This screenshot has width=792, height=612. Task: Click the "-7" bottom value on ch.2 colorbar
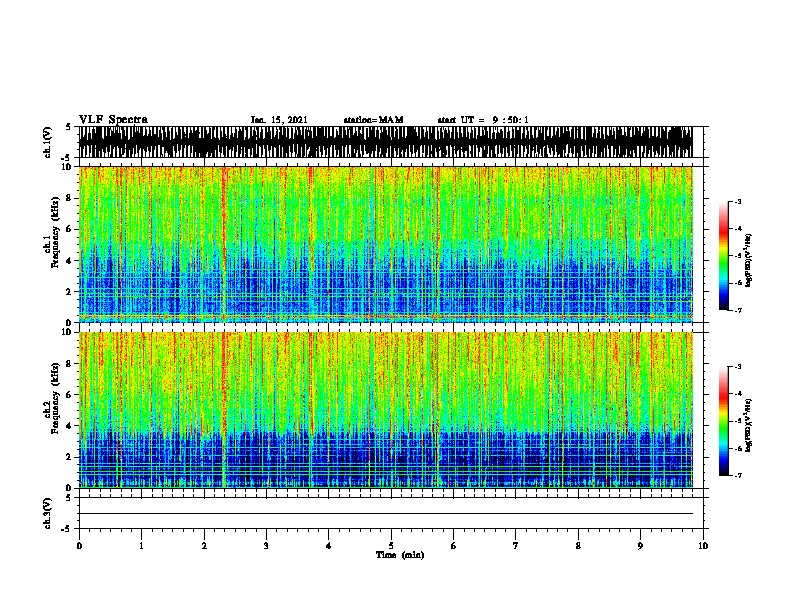tap(738, 475)
